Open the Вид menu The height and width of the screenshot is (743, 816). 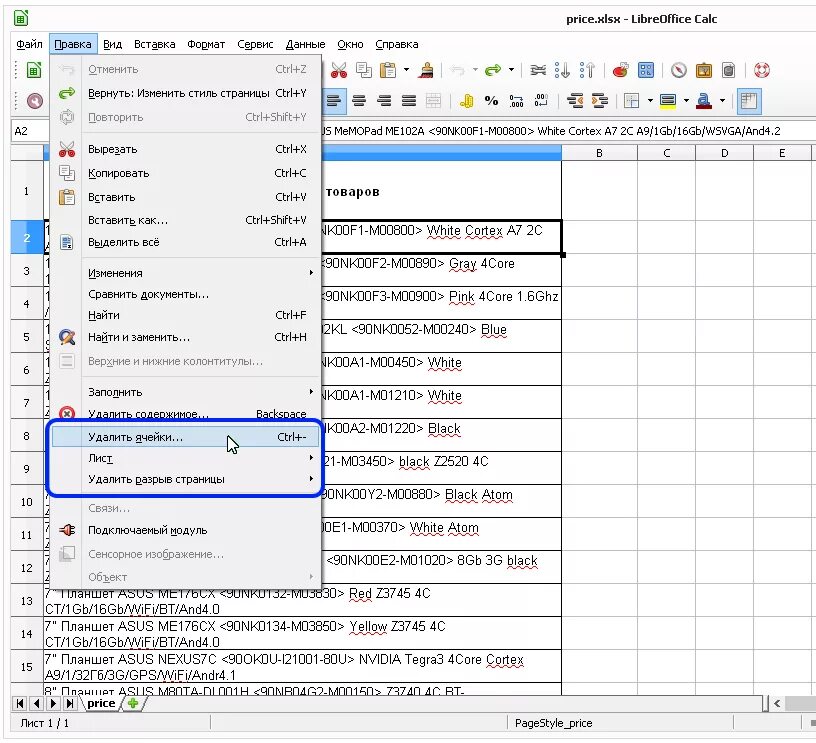[112, 44]
